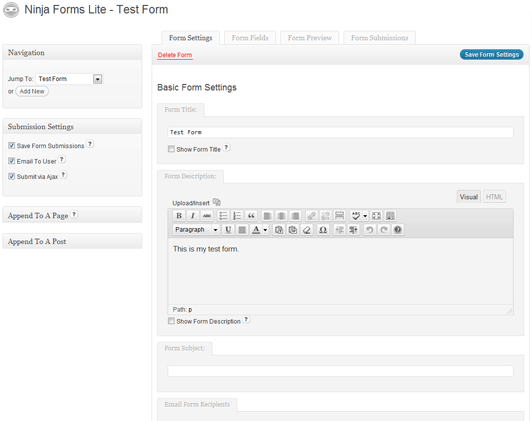The image size is (532, 421).
Task: Click the Upload/Insert media icon
Action: [x=216, y=202]
